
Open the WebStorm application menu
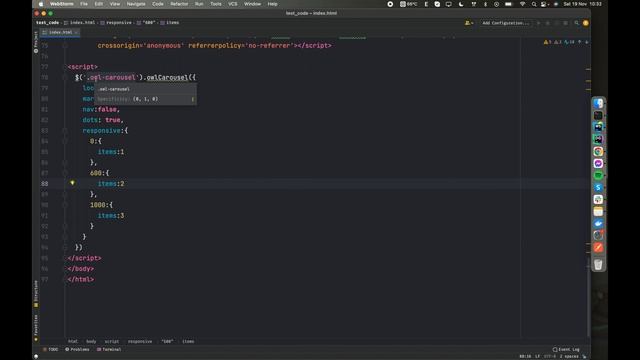[x=62, y=4]
